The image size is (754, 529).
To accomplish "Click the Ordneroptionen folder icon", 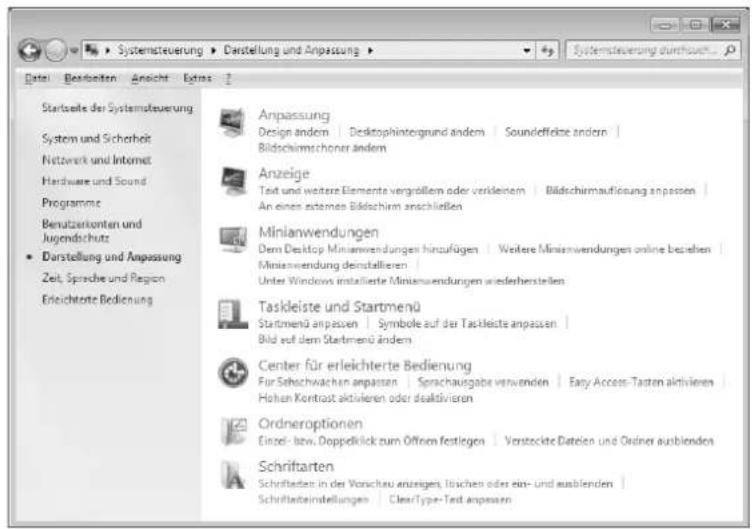I will [234, 430].
